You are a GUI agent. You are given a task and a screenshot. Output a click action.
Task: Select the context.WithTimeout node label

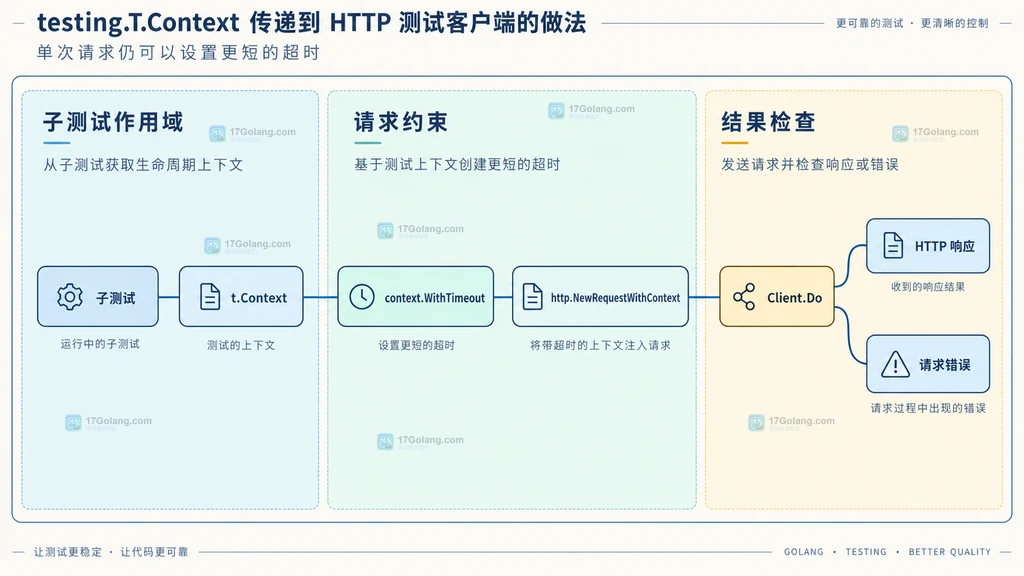click(x=434, y=298)
